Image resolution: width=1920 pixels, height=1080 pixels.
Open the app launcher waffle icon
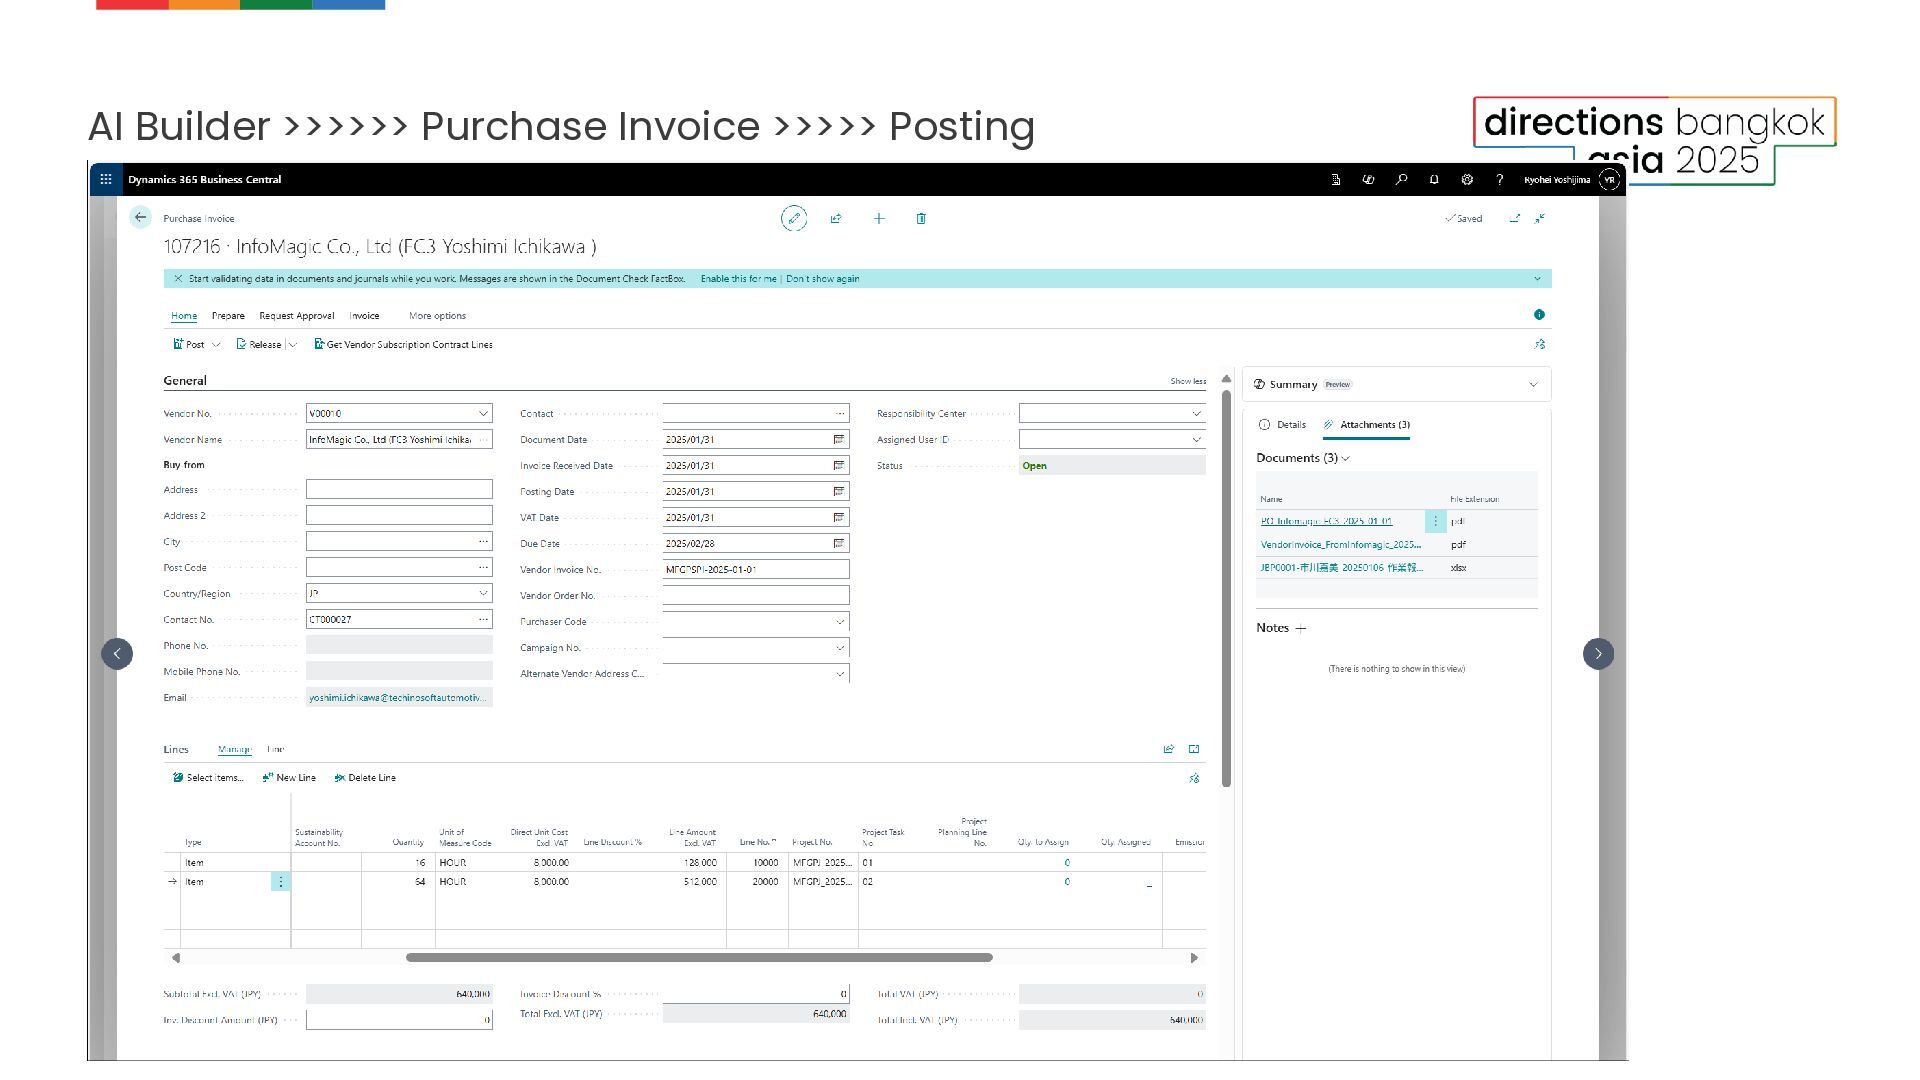(x=106, y=179)
